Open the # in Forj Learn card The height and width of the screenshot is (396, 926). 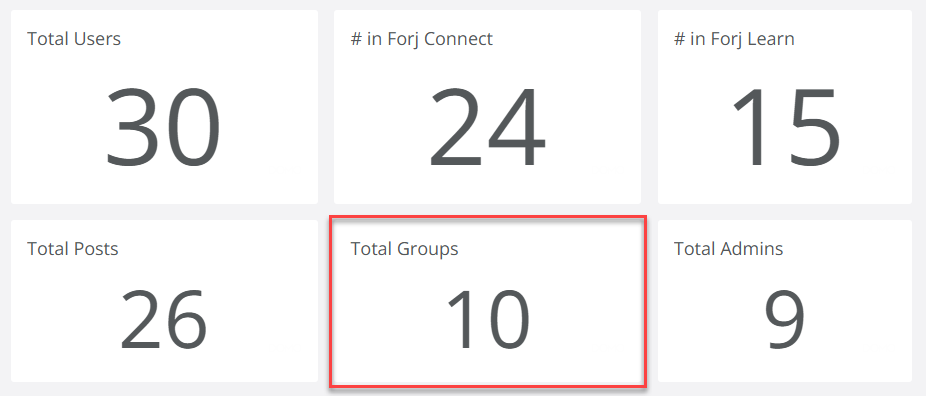(x=785, y=107)
